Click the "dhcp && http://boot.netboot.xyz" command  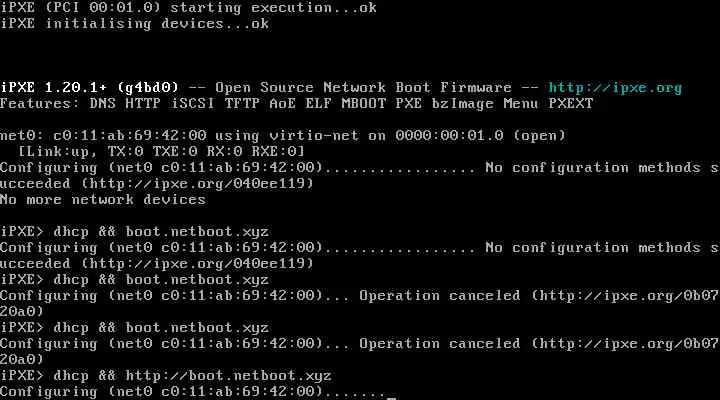(192, 375)
